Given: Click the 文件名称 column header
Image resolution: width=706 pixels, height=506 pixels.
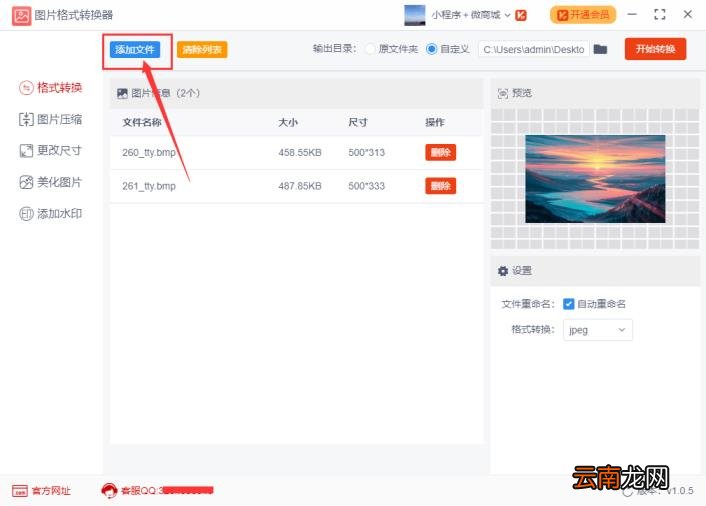Looking at the screenshot, I should [141, 122].
